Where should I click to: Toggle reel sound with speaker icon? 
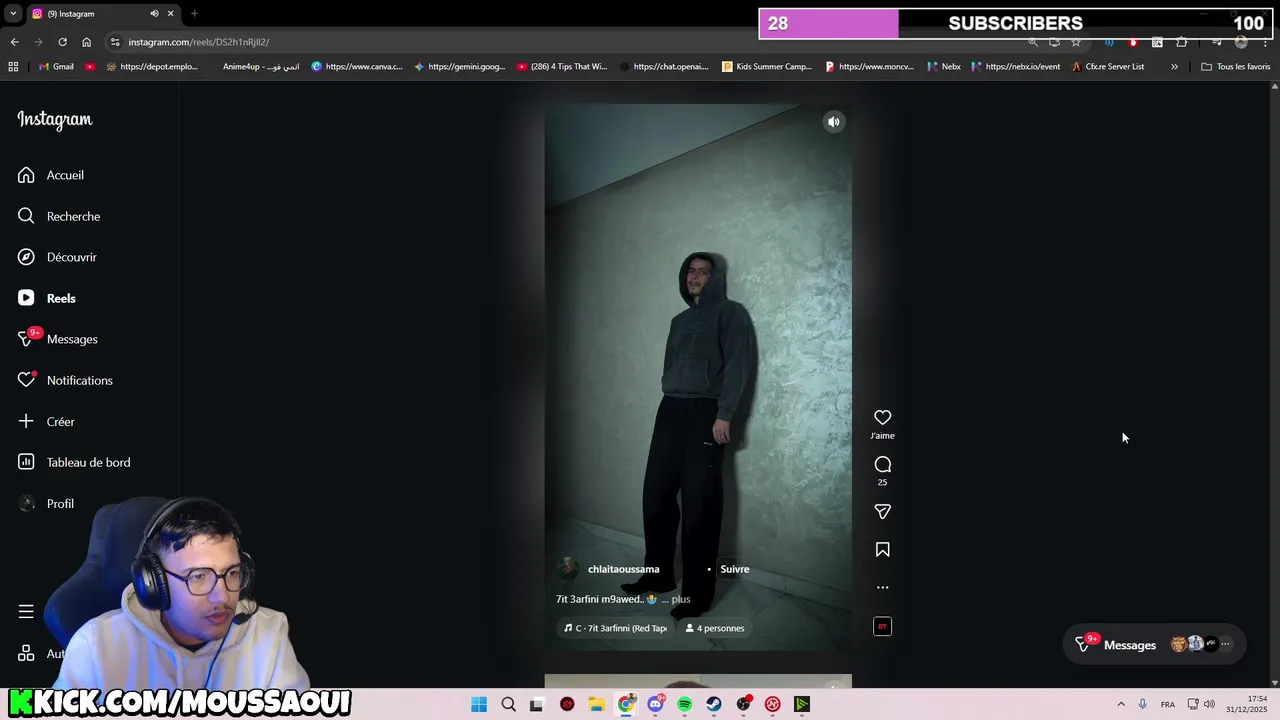click(x=833, y=122)
